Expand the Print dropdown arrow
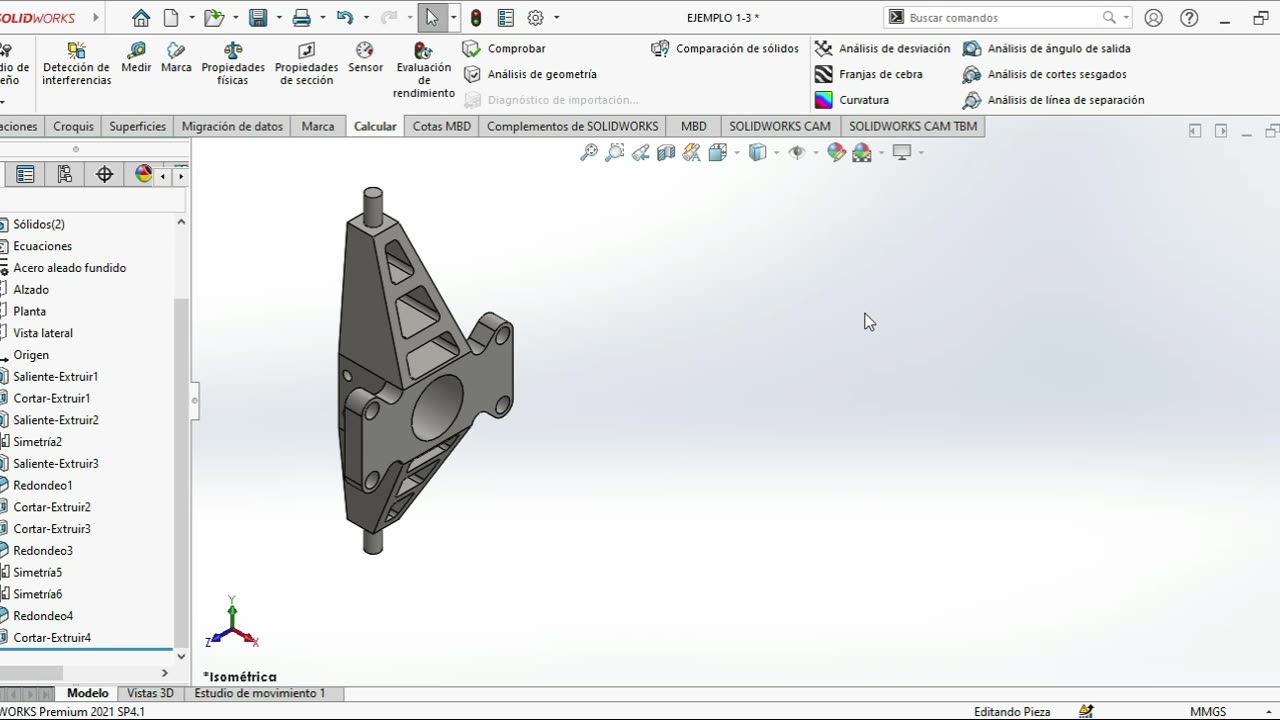 (x=321, y=18)
